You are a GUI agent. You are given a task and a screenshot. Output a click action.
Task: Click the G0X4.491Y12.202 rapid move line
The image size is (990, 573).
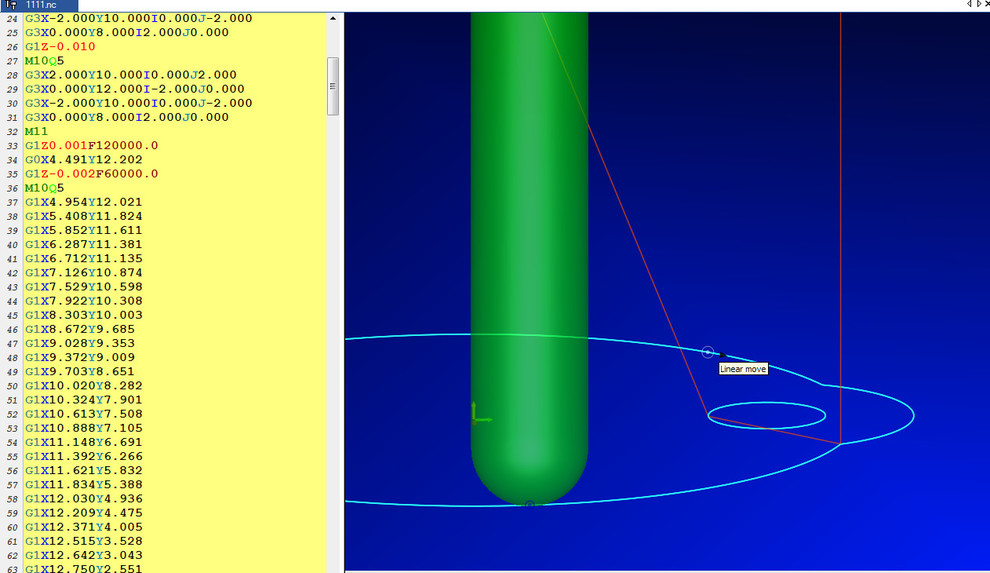(x=84, y=159)
